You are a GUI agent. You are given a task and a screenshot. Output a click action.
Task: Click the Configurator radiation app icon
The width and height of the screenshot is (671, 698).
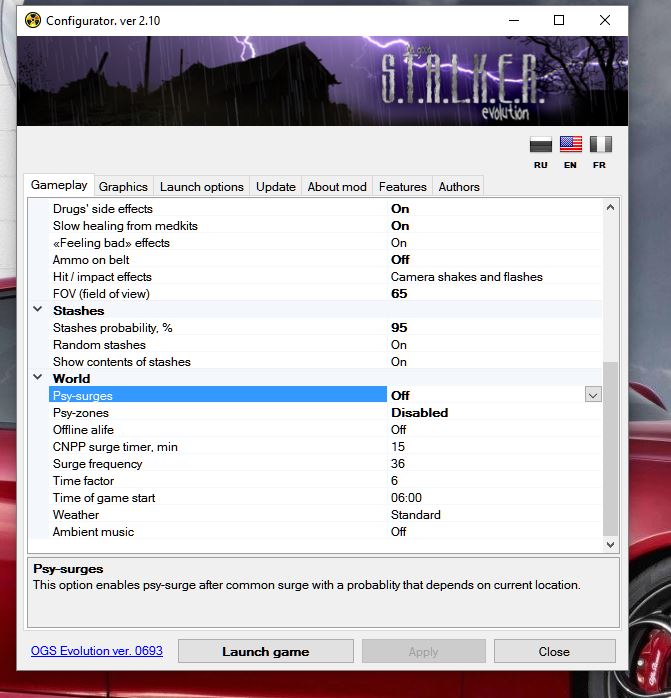(33, 20)
